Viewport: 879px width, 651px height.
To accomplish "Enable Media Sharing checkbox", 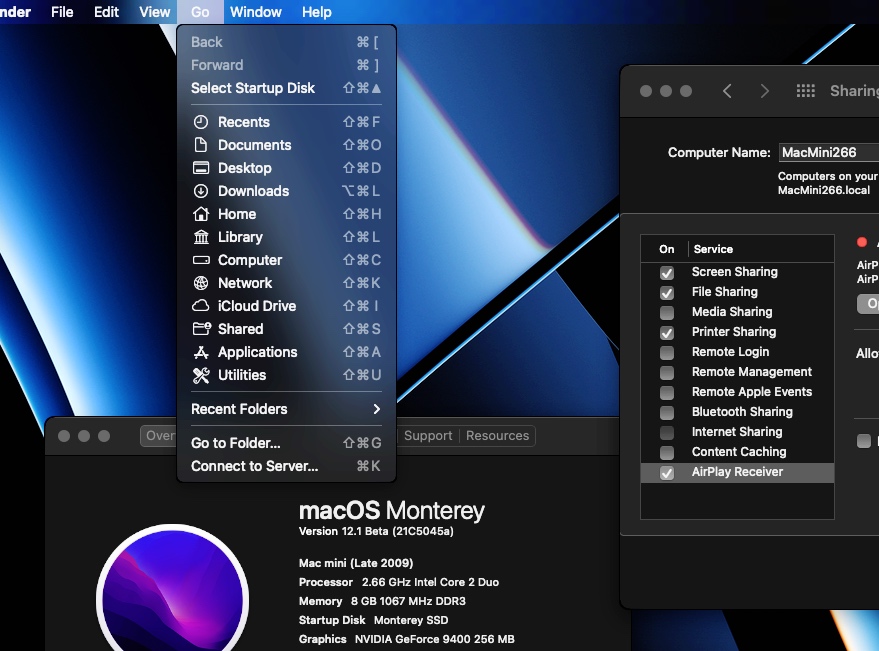I will (x=667, y=312).
